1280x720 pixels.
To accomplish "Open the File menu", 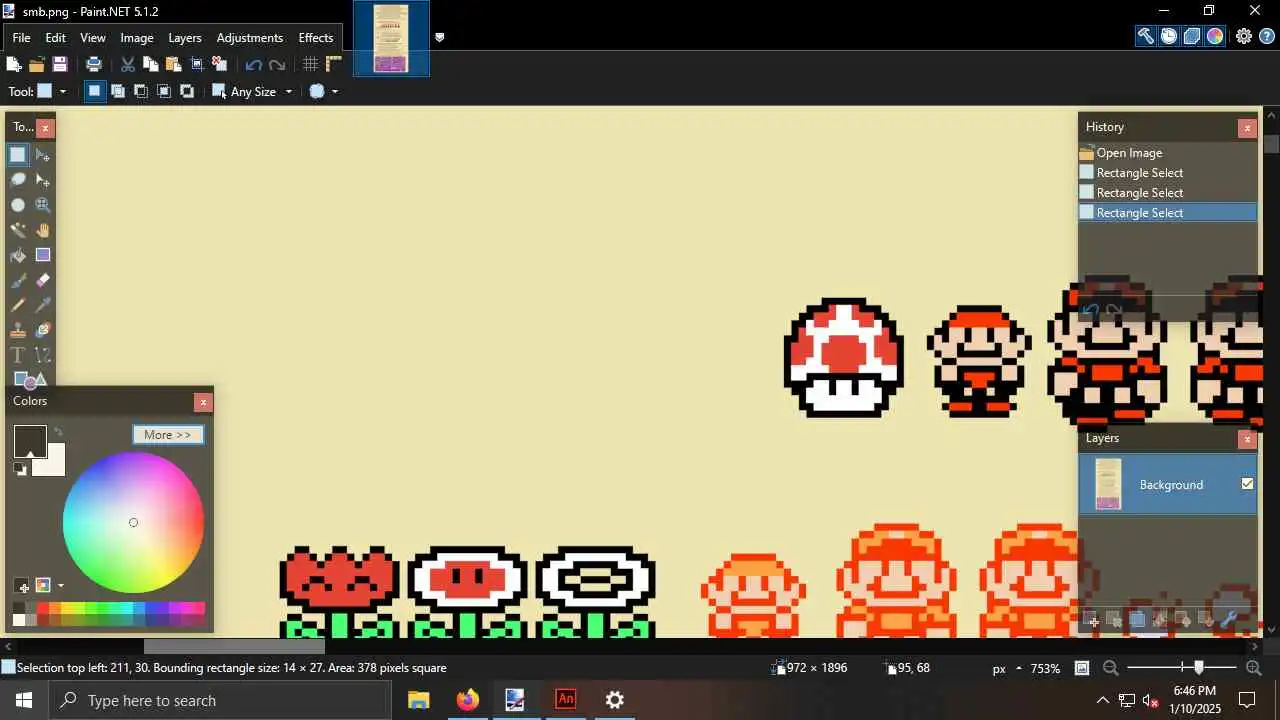I will (x=21, y=37).
